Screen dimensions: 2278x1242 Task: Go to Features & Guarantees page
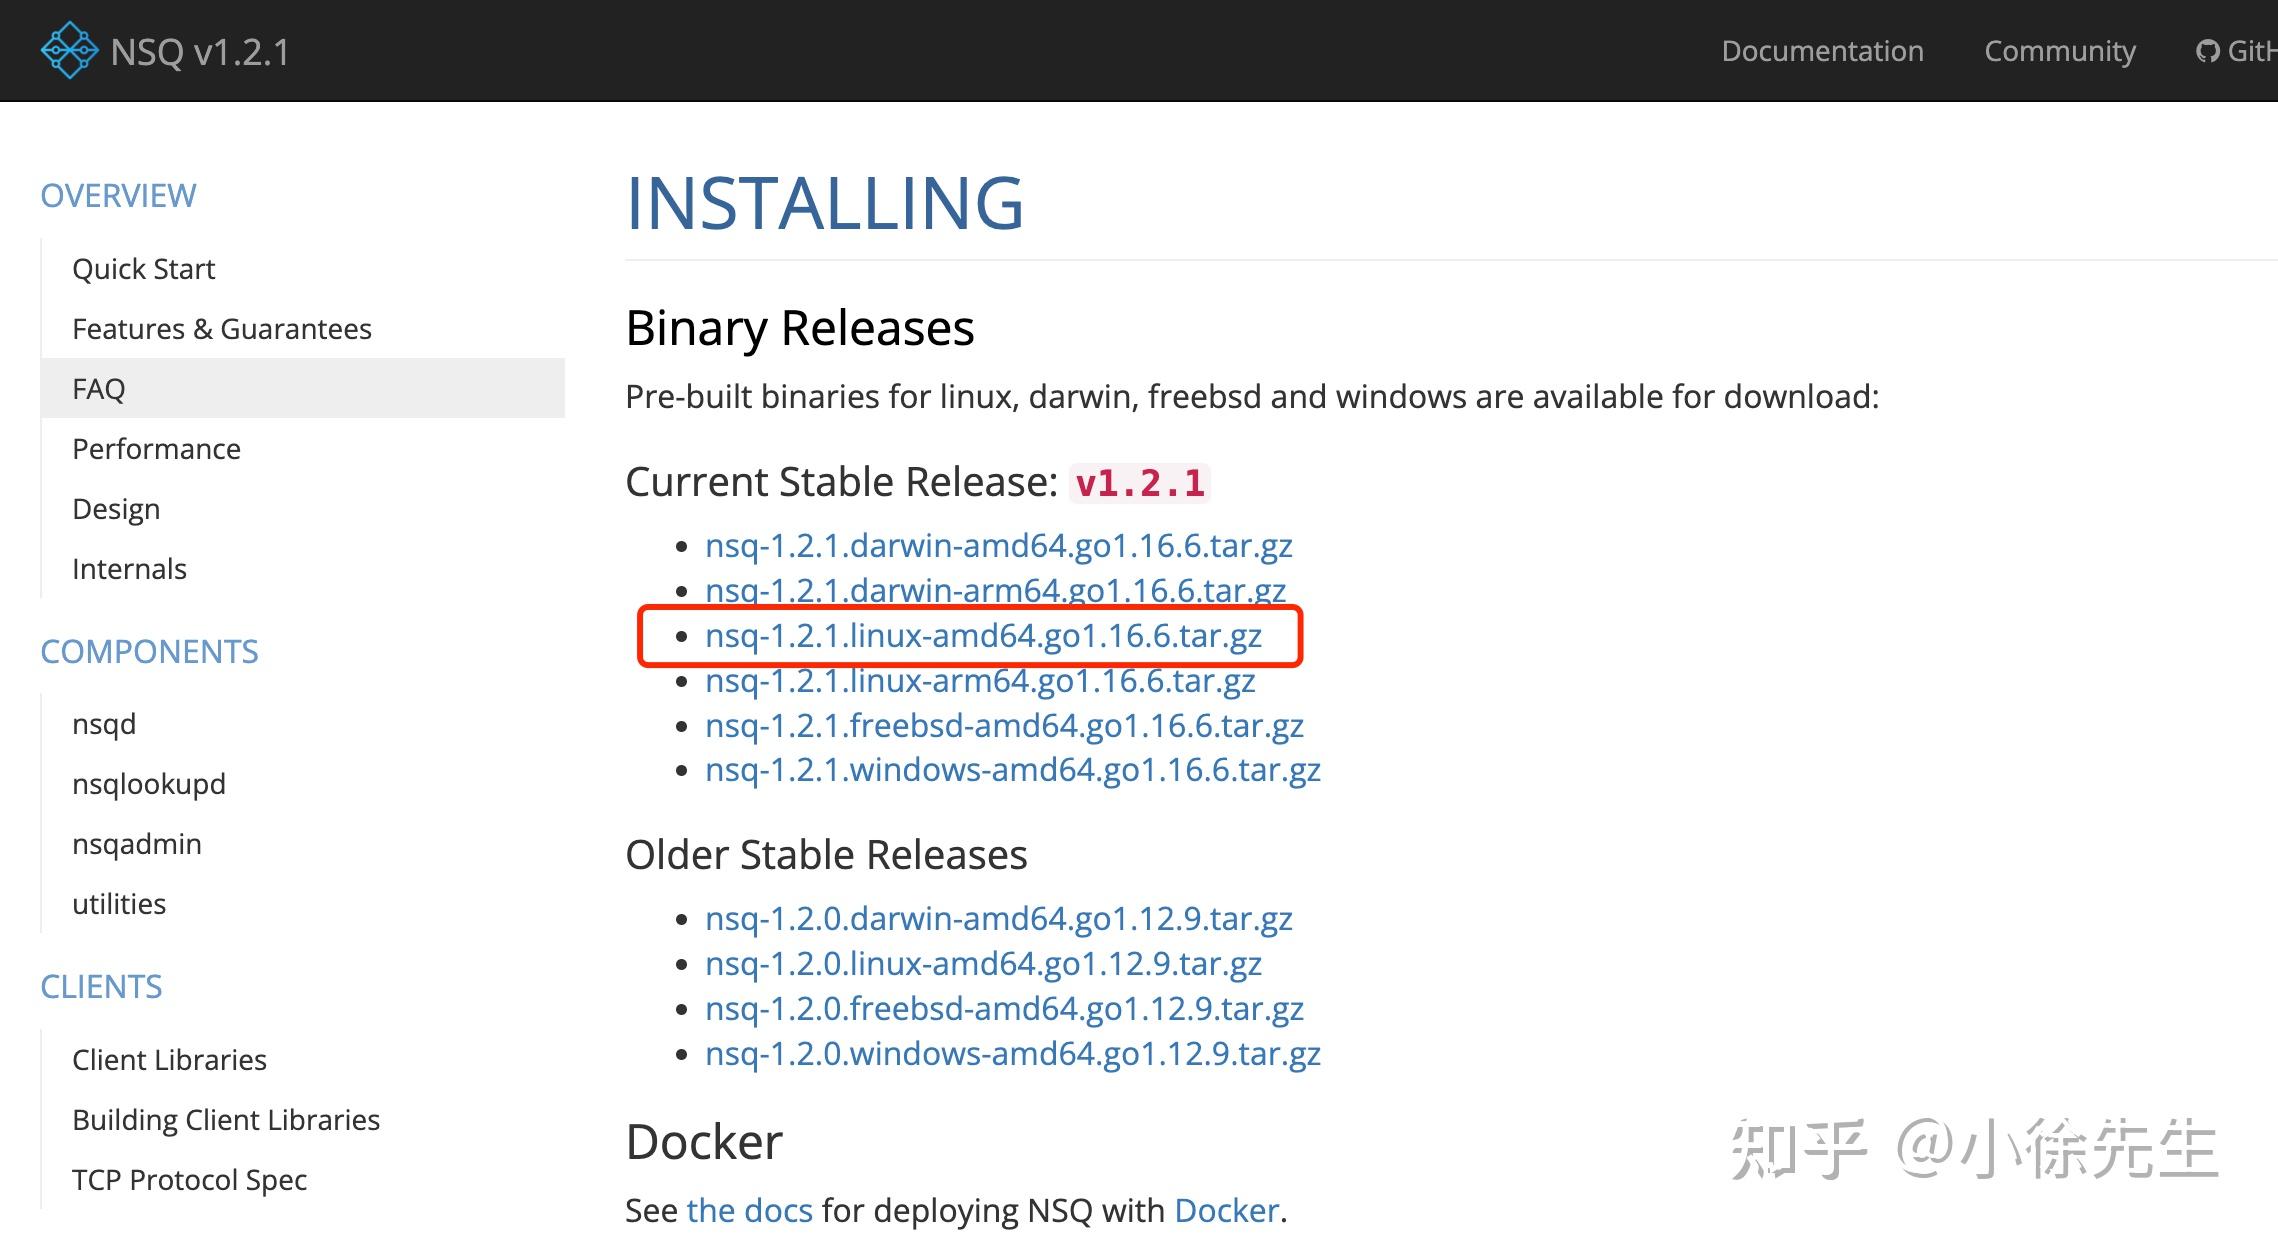[221, 329]
